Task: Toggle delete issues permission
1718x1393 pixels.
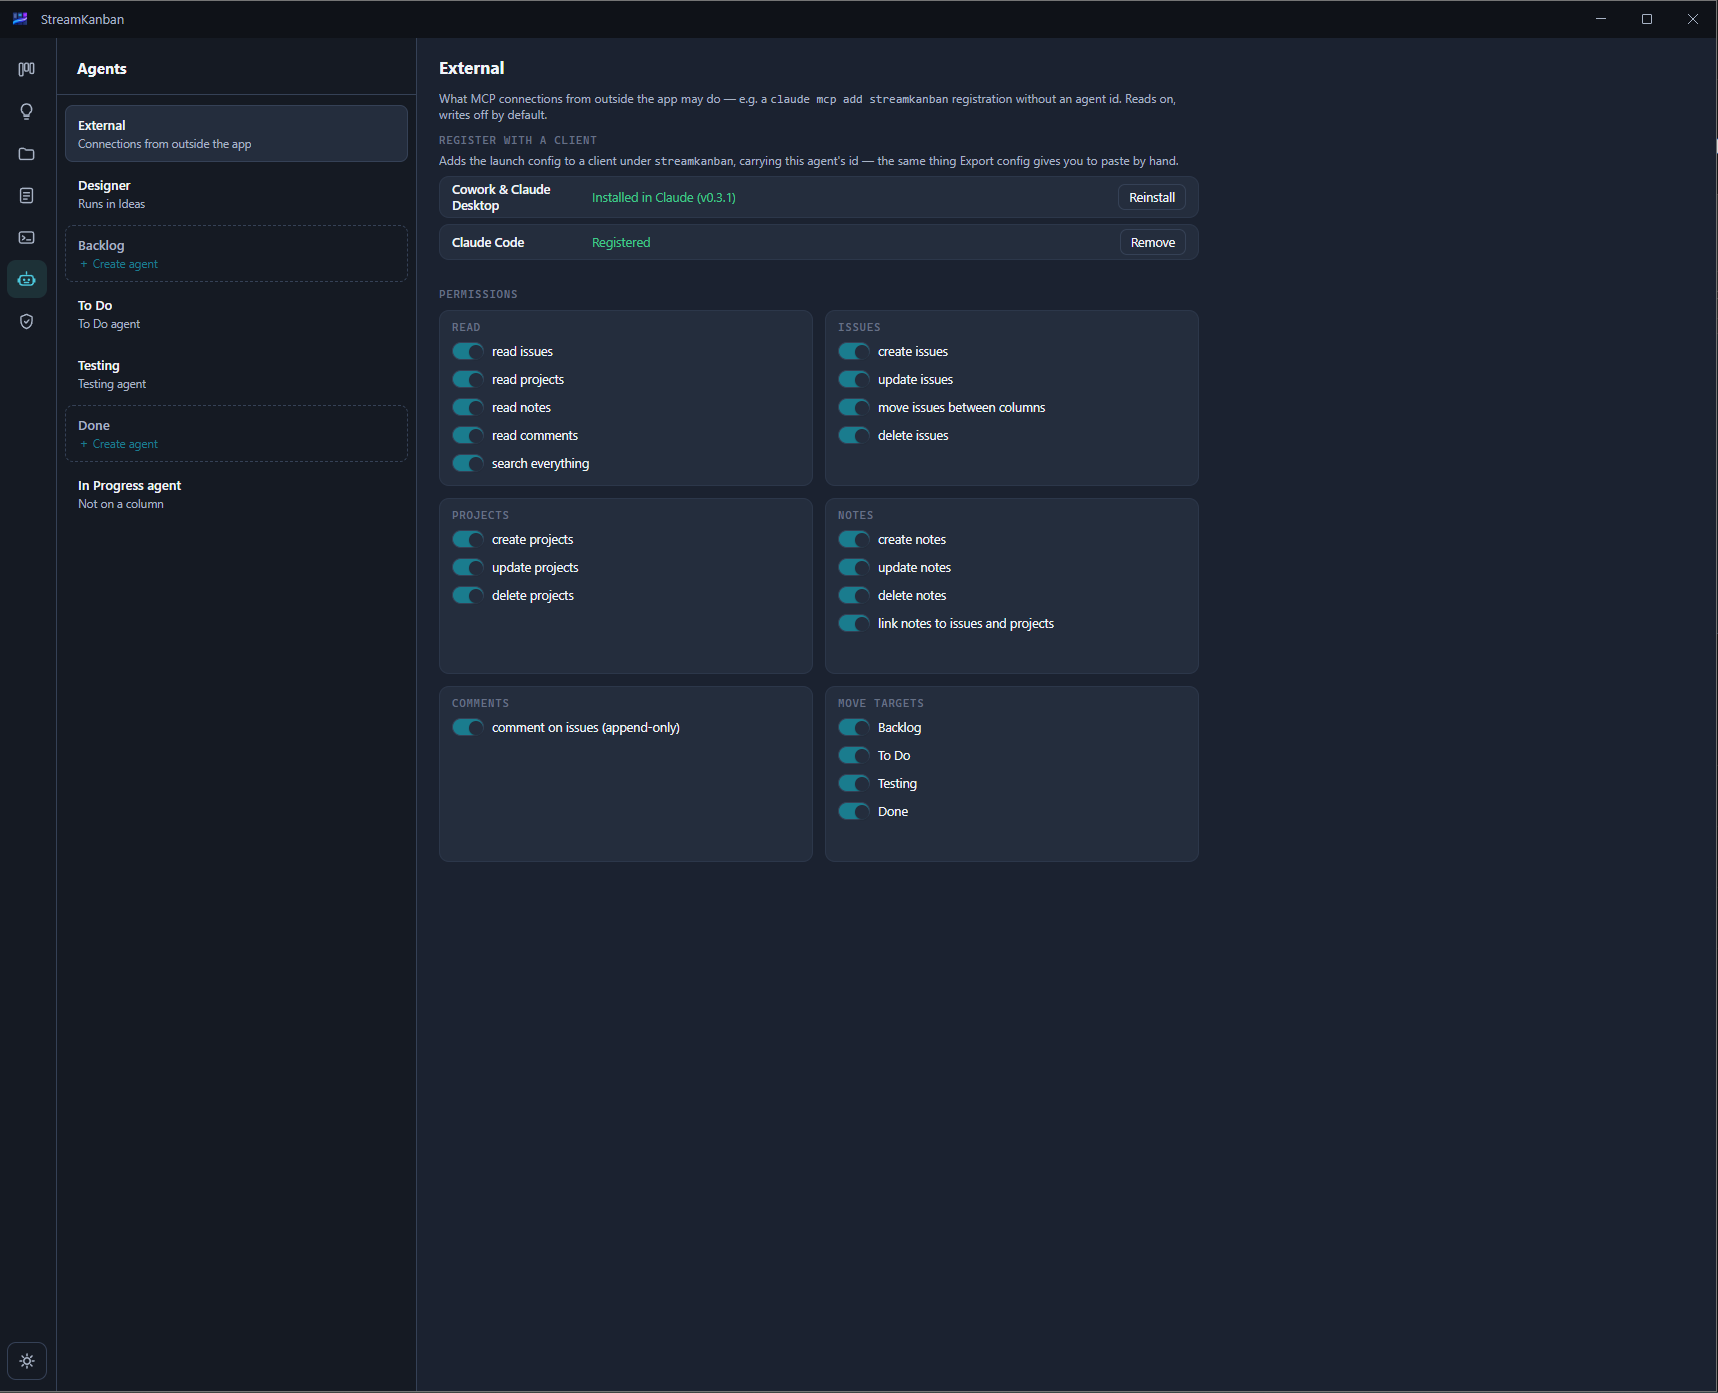Action: 854,435
